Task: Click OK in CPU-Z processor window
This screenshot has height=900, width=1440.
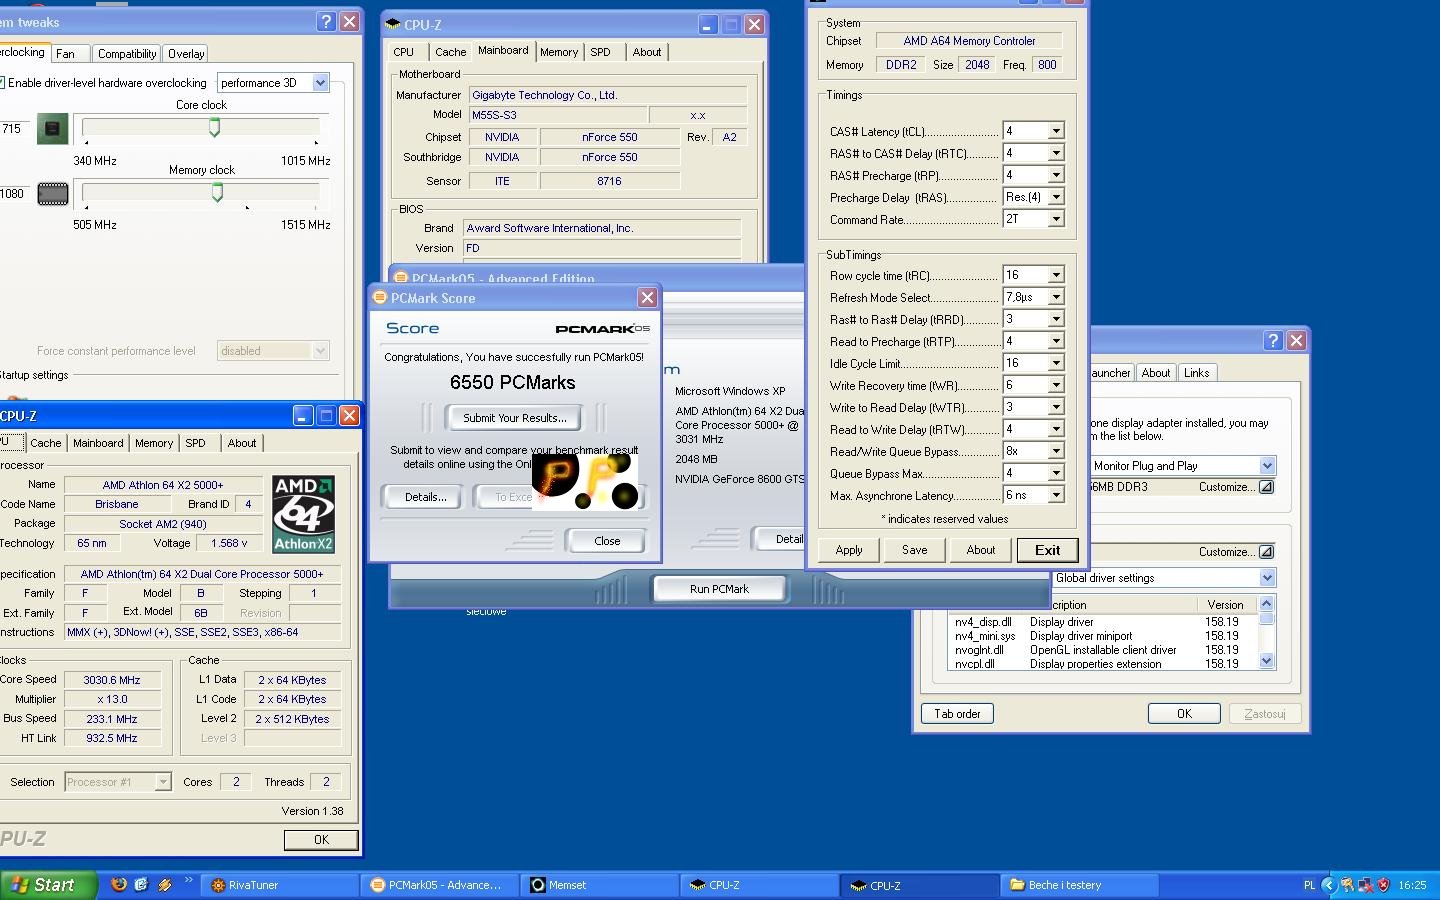Action: point(321,840)
